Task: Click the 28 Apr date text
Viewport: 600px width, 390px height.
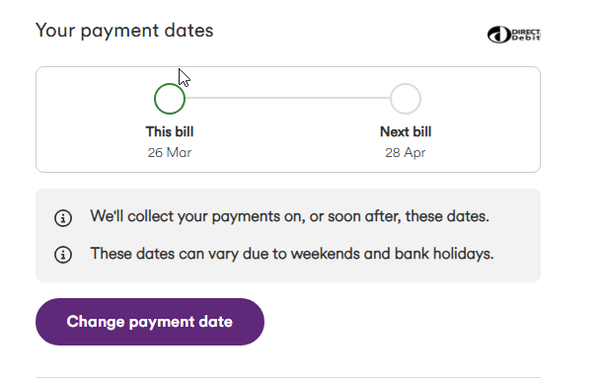Action: [405, 153]
